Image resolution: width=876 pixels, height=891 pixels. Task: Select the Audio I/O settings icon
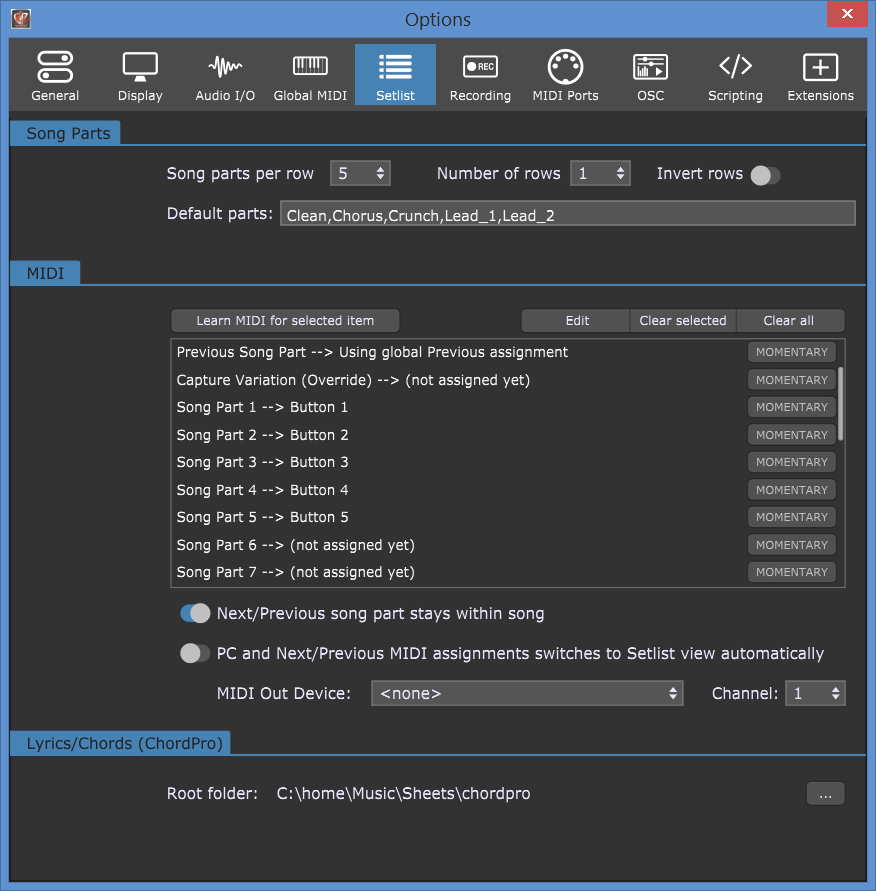click(224, 74)
